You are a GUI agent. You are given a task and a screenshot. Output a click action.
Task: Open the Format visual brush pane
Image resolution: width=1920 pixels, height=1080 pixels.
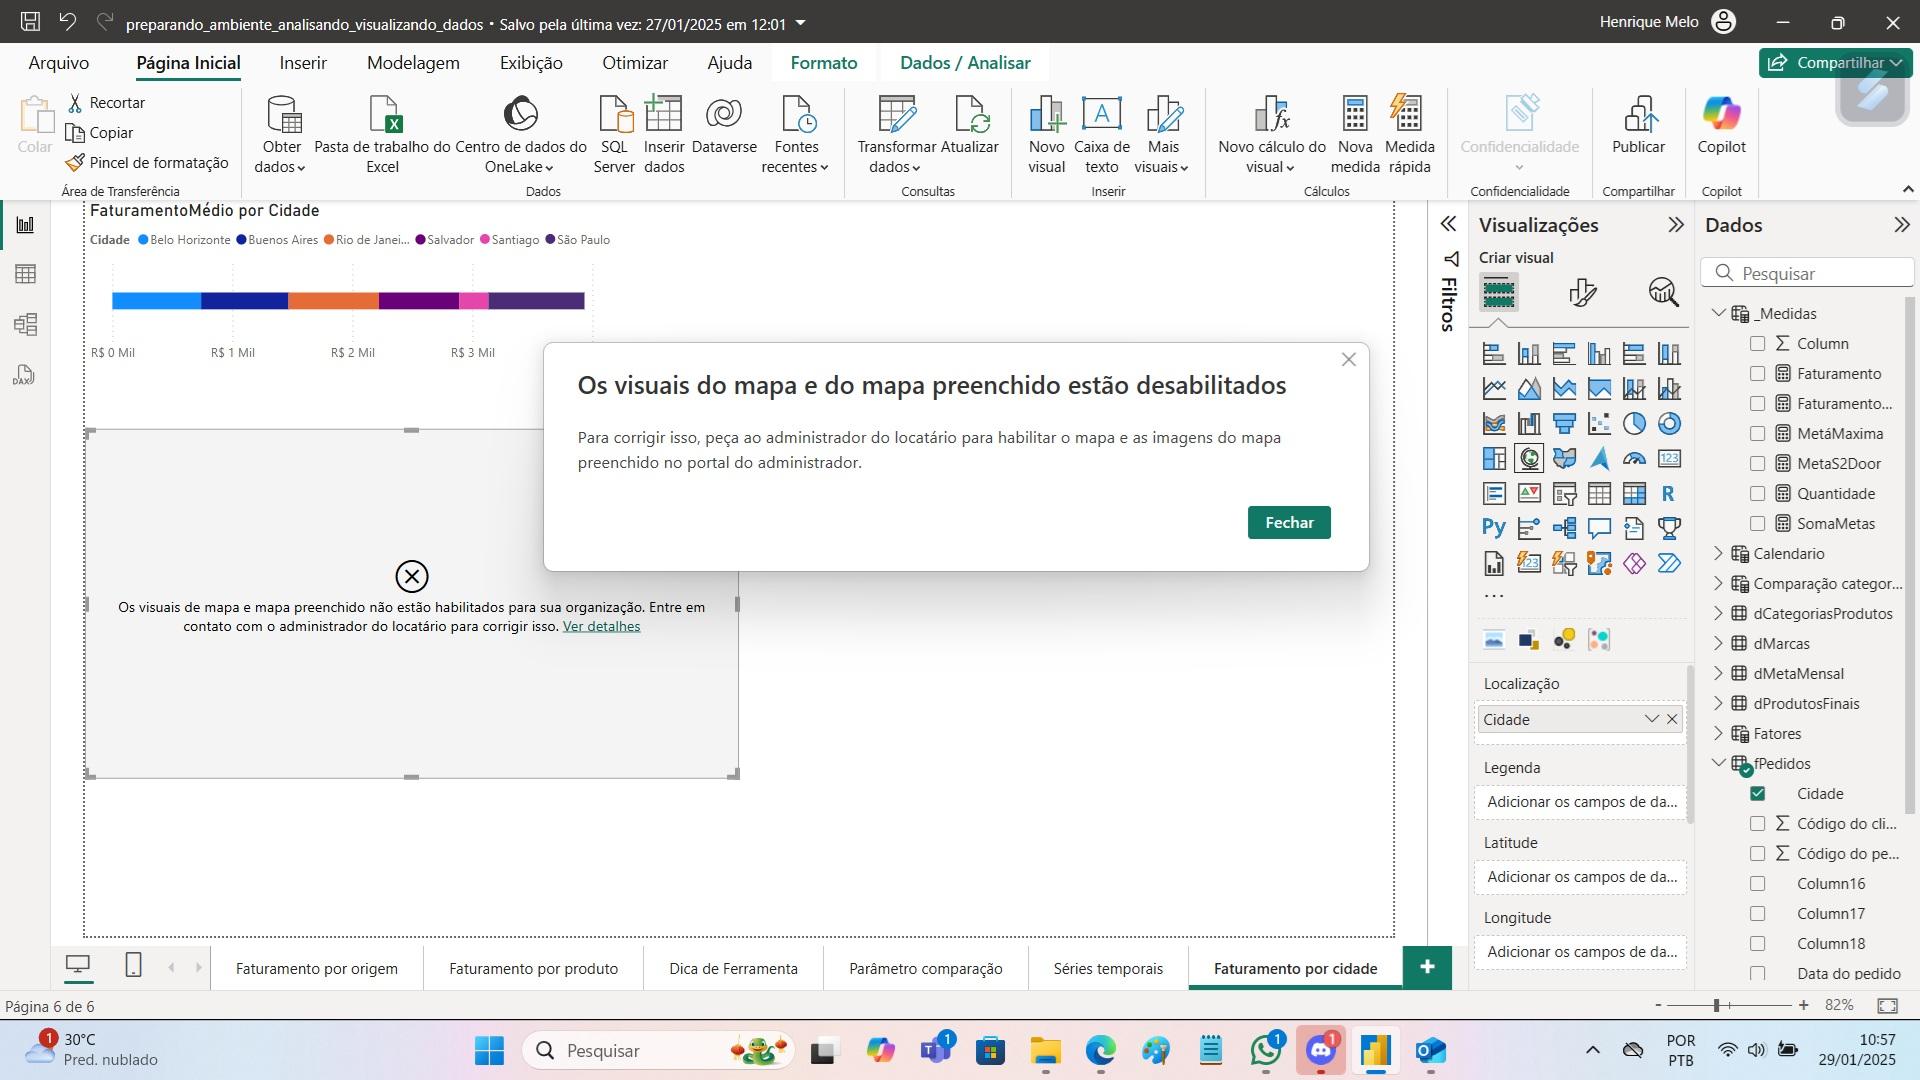pyautogui.click(x=1582, y=292)
